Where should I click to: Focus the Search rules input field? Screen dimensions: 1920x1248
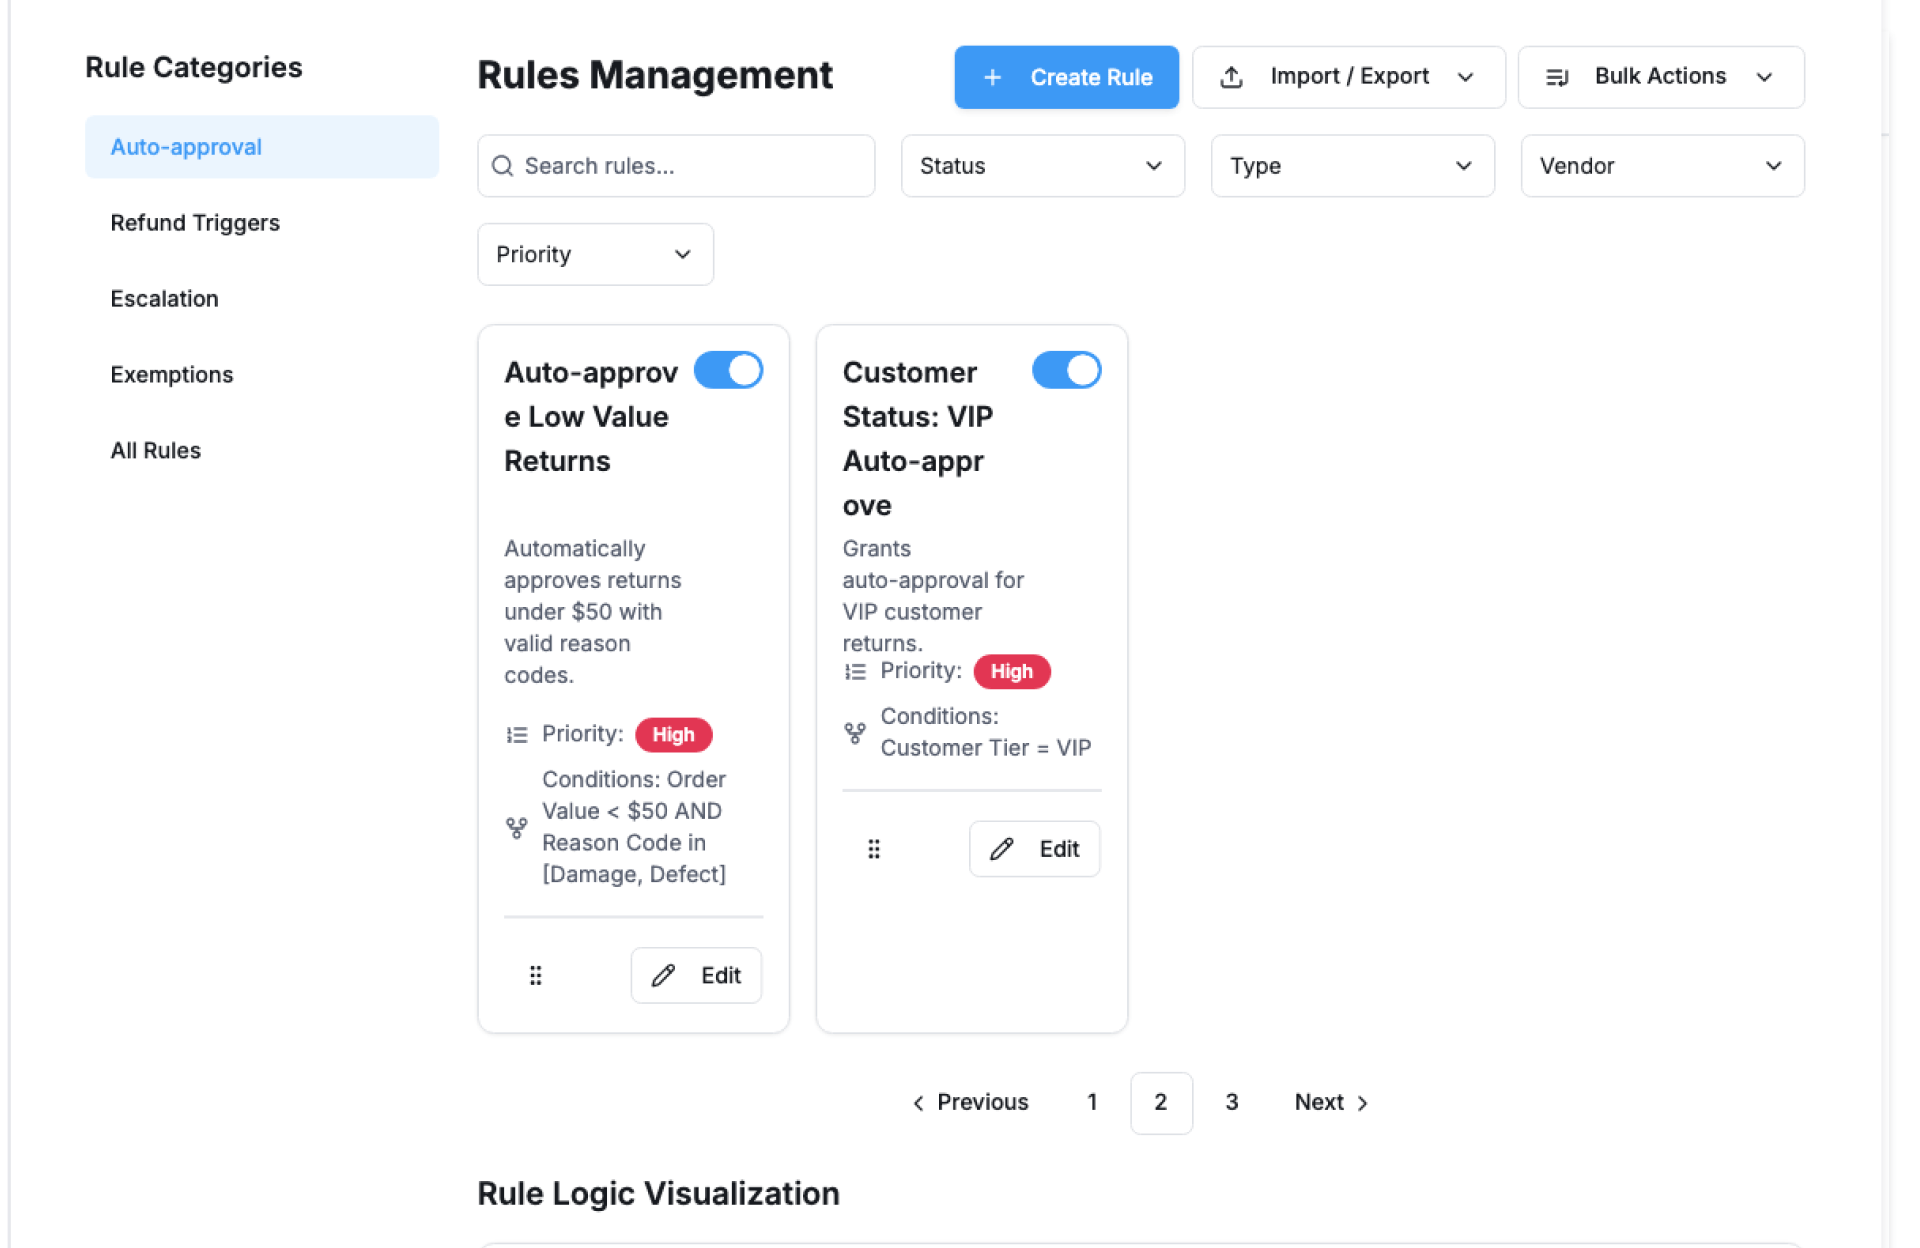click(690, 166)
